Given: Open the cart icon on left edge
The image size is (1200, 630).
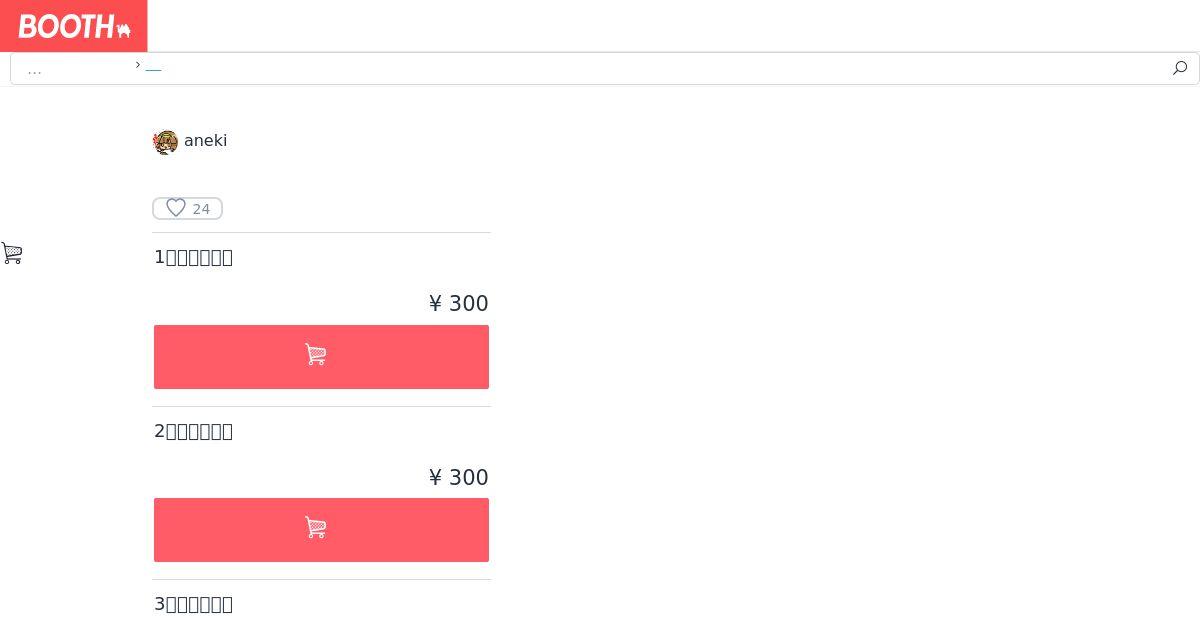Looking at the screenshot, I should [12, 253].
